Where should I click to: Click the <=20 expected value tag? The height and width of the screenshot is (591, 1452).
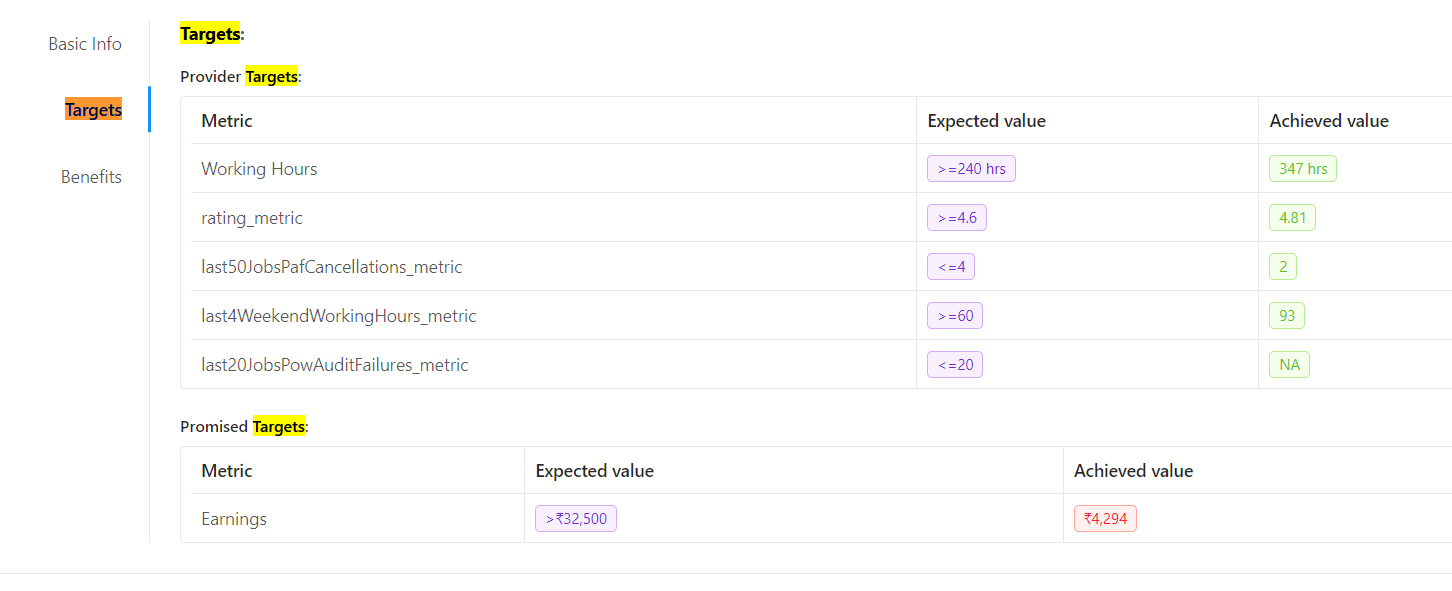[955, 365]
